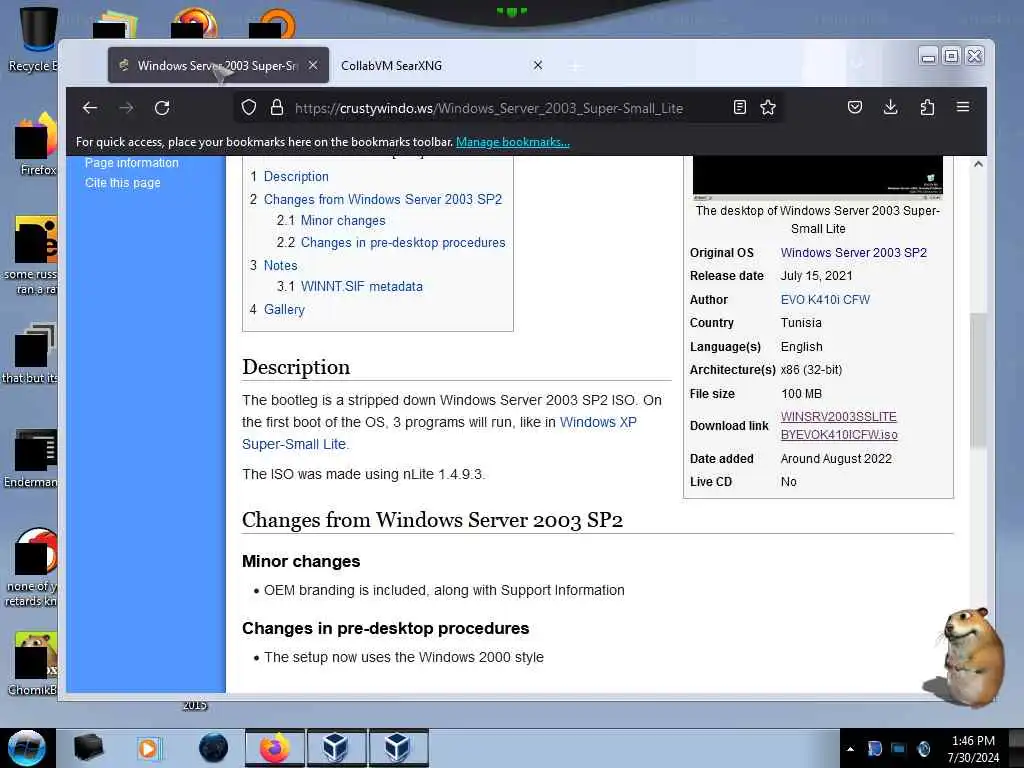Select the Firefox desktop shortcut

coord(34,144)
